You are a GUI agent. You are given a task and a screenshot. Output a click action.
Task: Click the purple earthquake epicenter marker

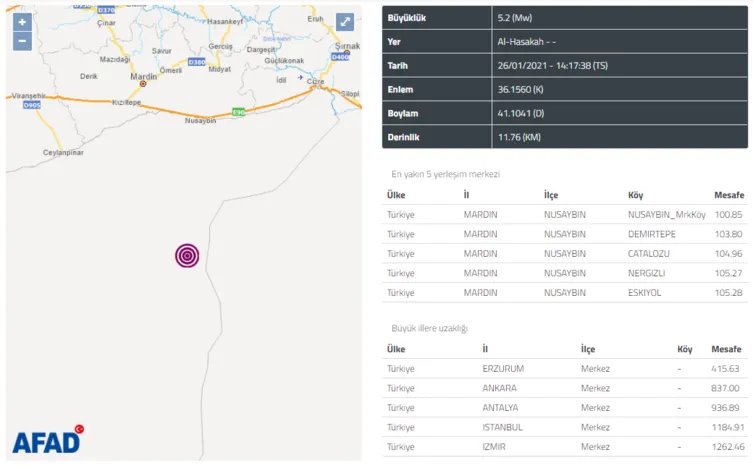click(x=187, y=256)
